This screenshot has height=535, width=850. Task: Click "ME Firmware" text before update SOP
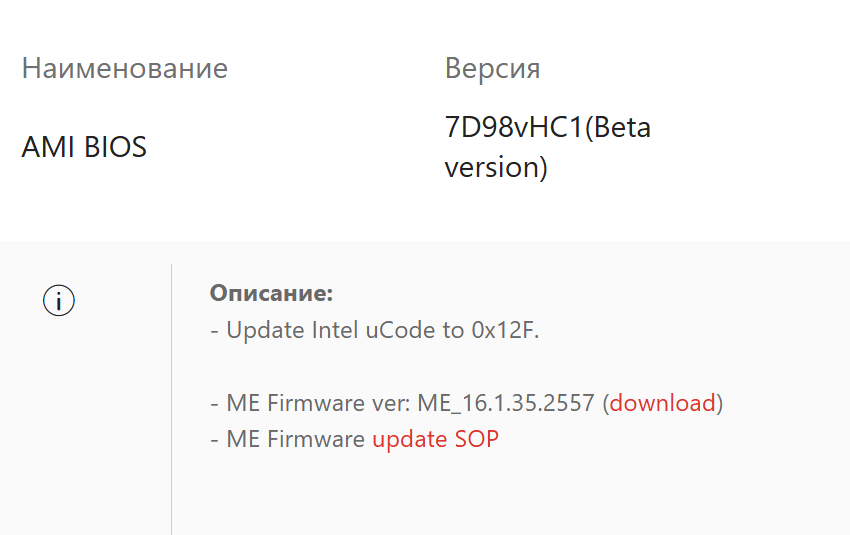[296, 438]
